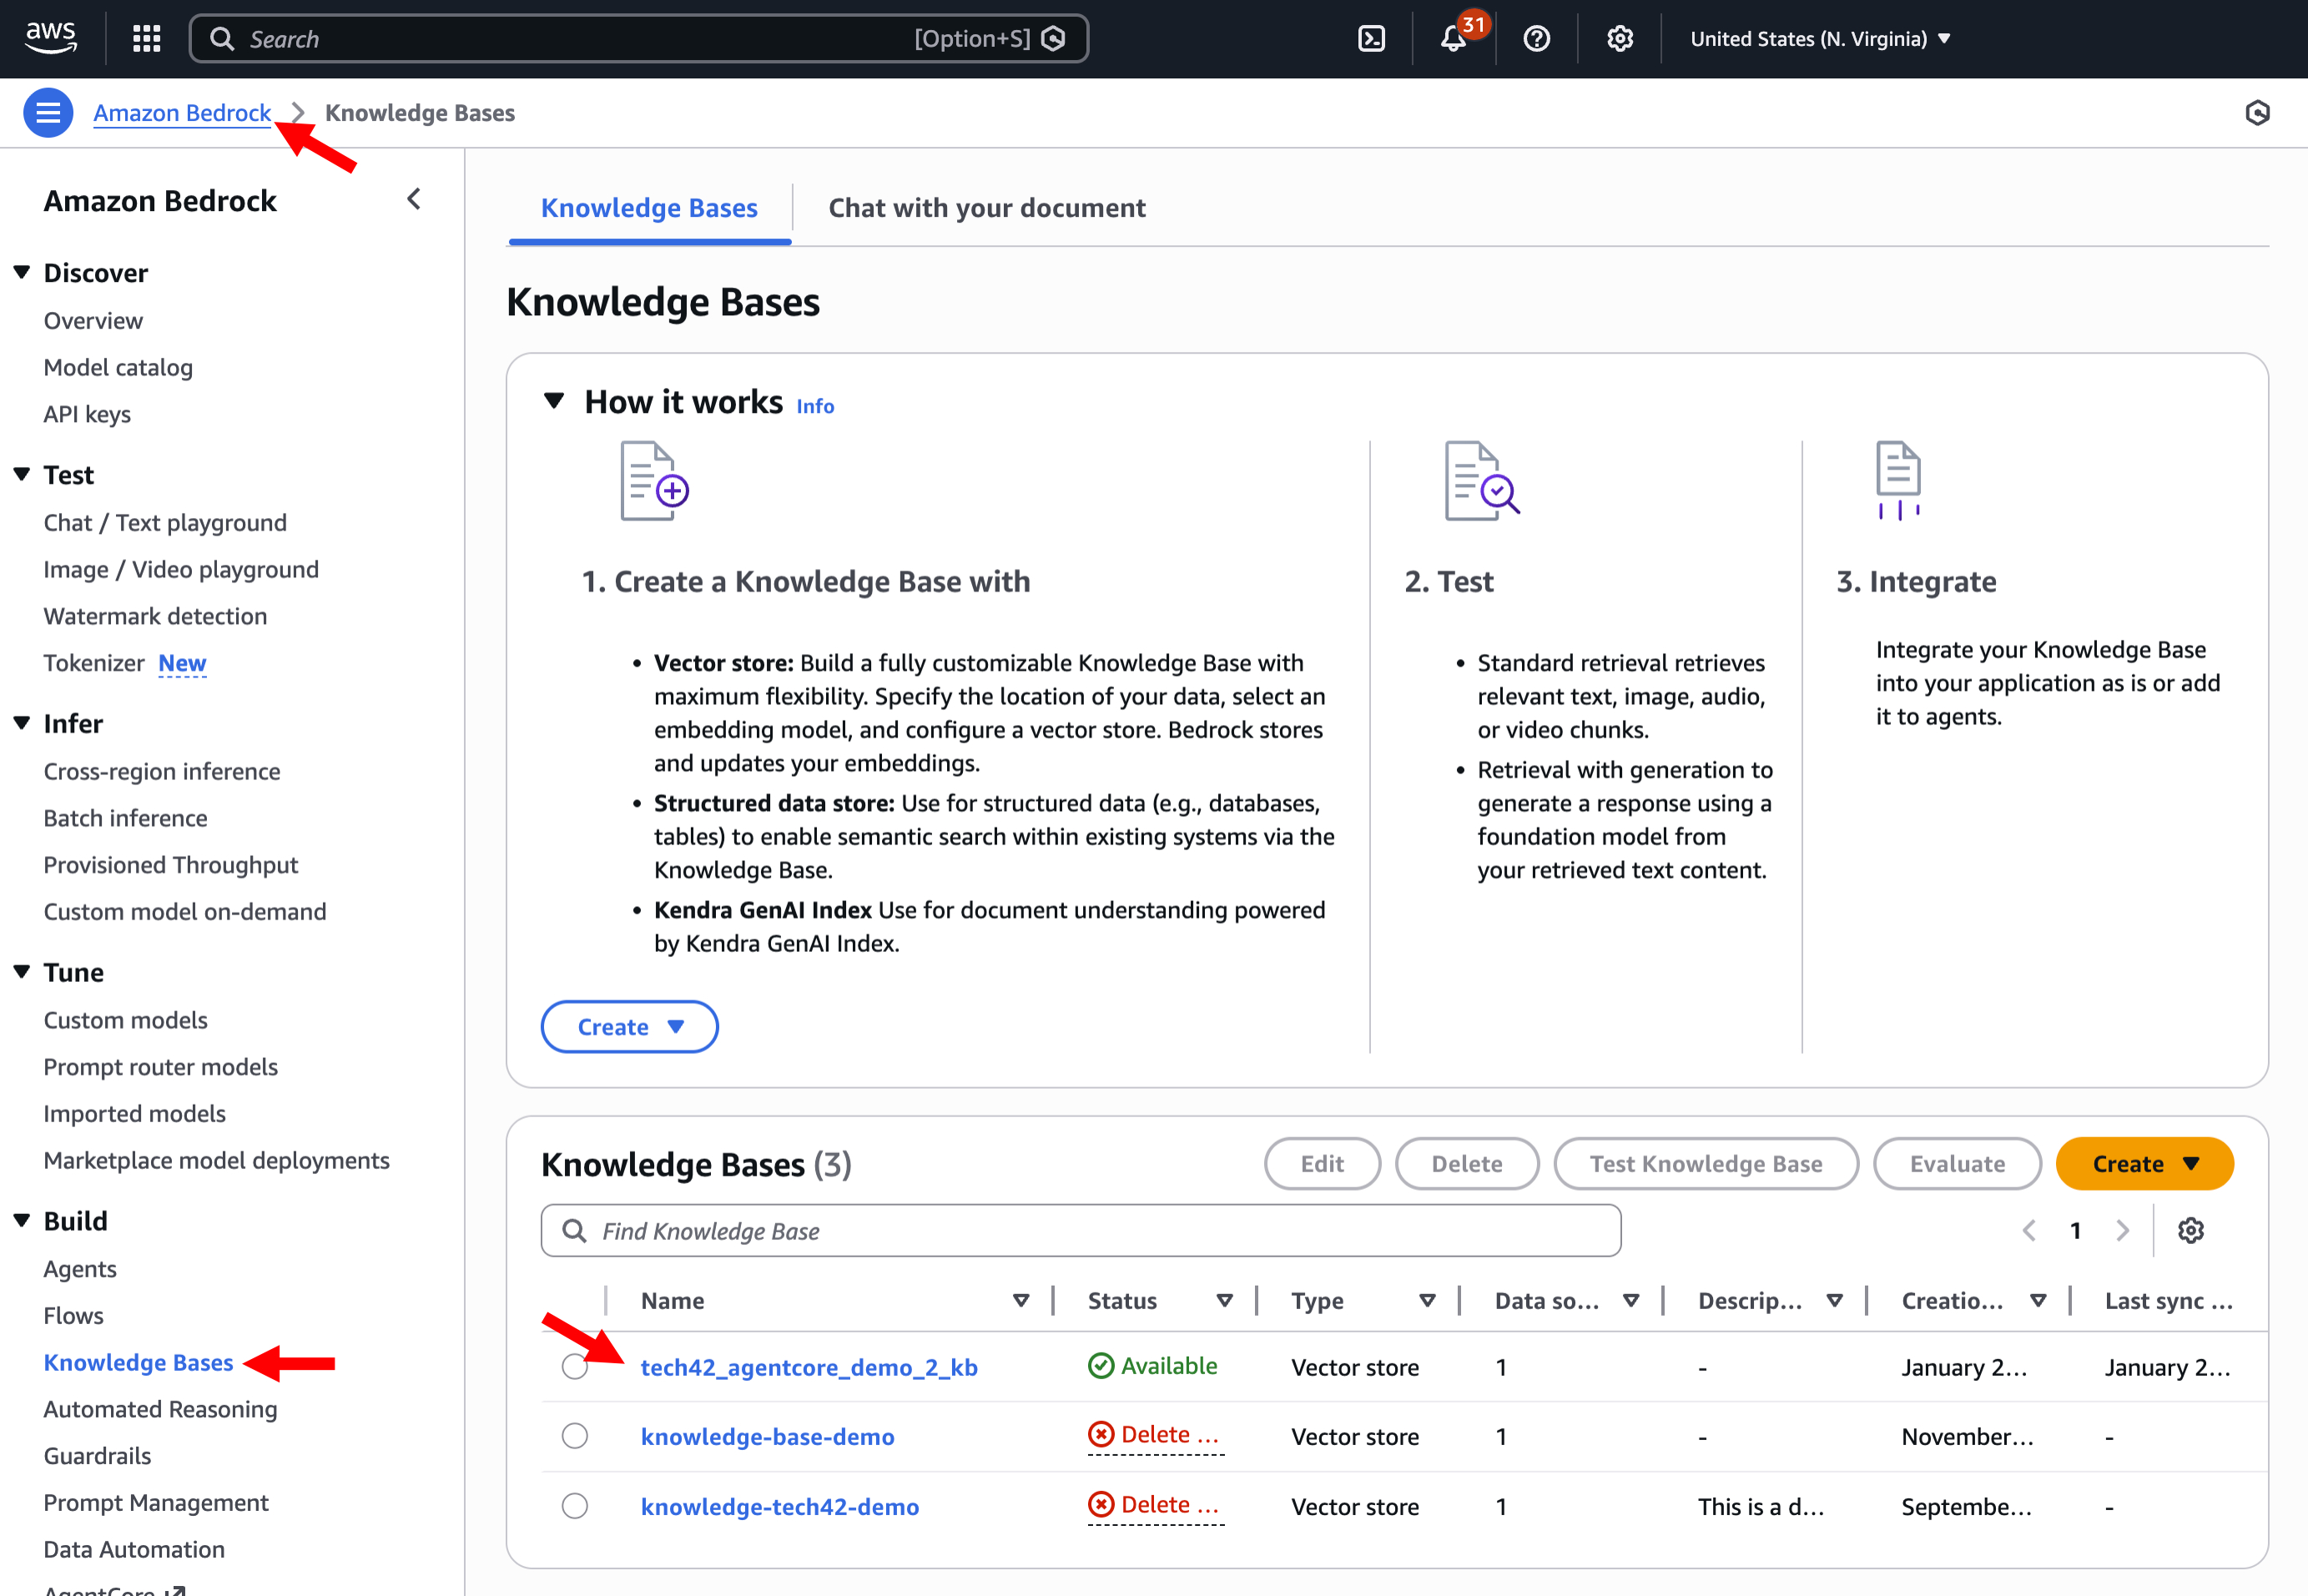
Task: Select knowledge-tech42-demo radio button
Action: pyautogui.click(x=574, y=1506)
